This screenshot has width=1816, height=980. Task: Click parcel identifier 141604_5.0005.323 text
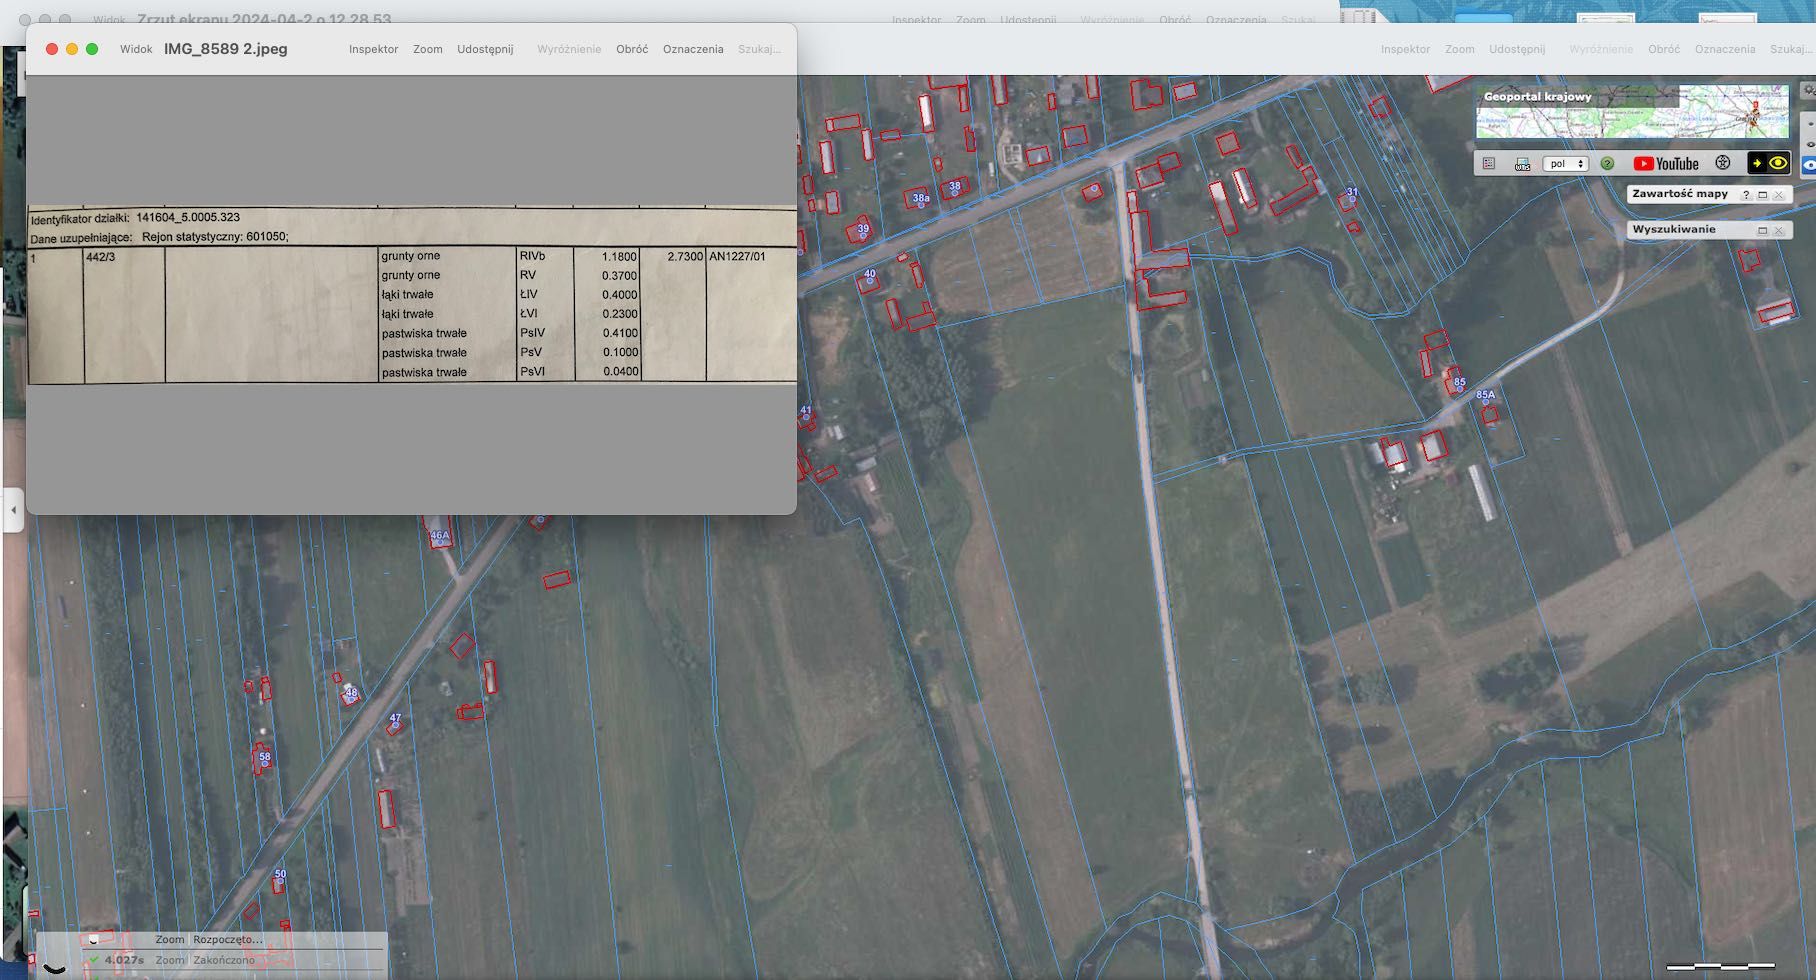[x=188, y=218]
